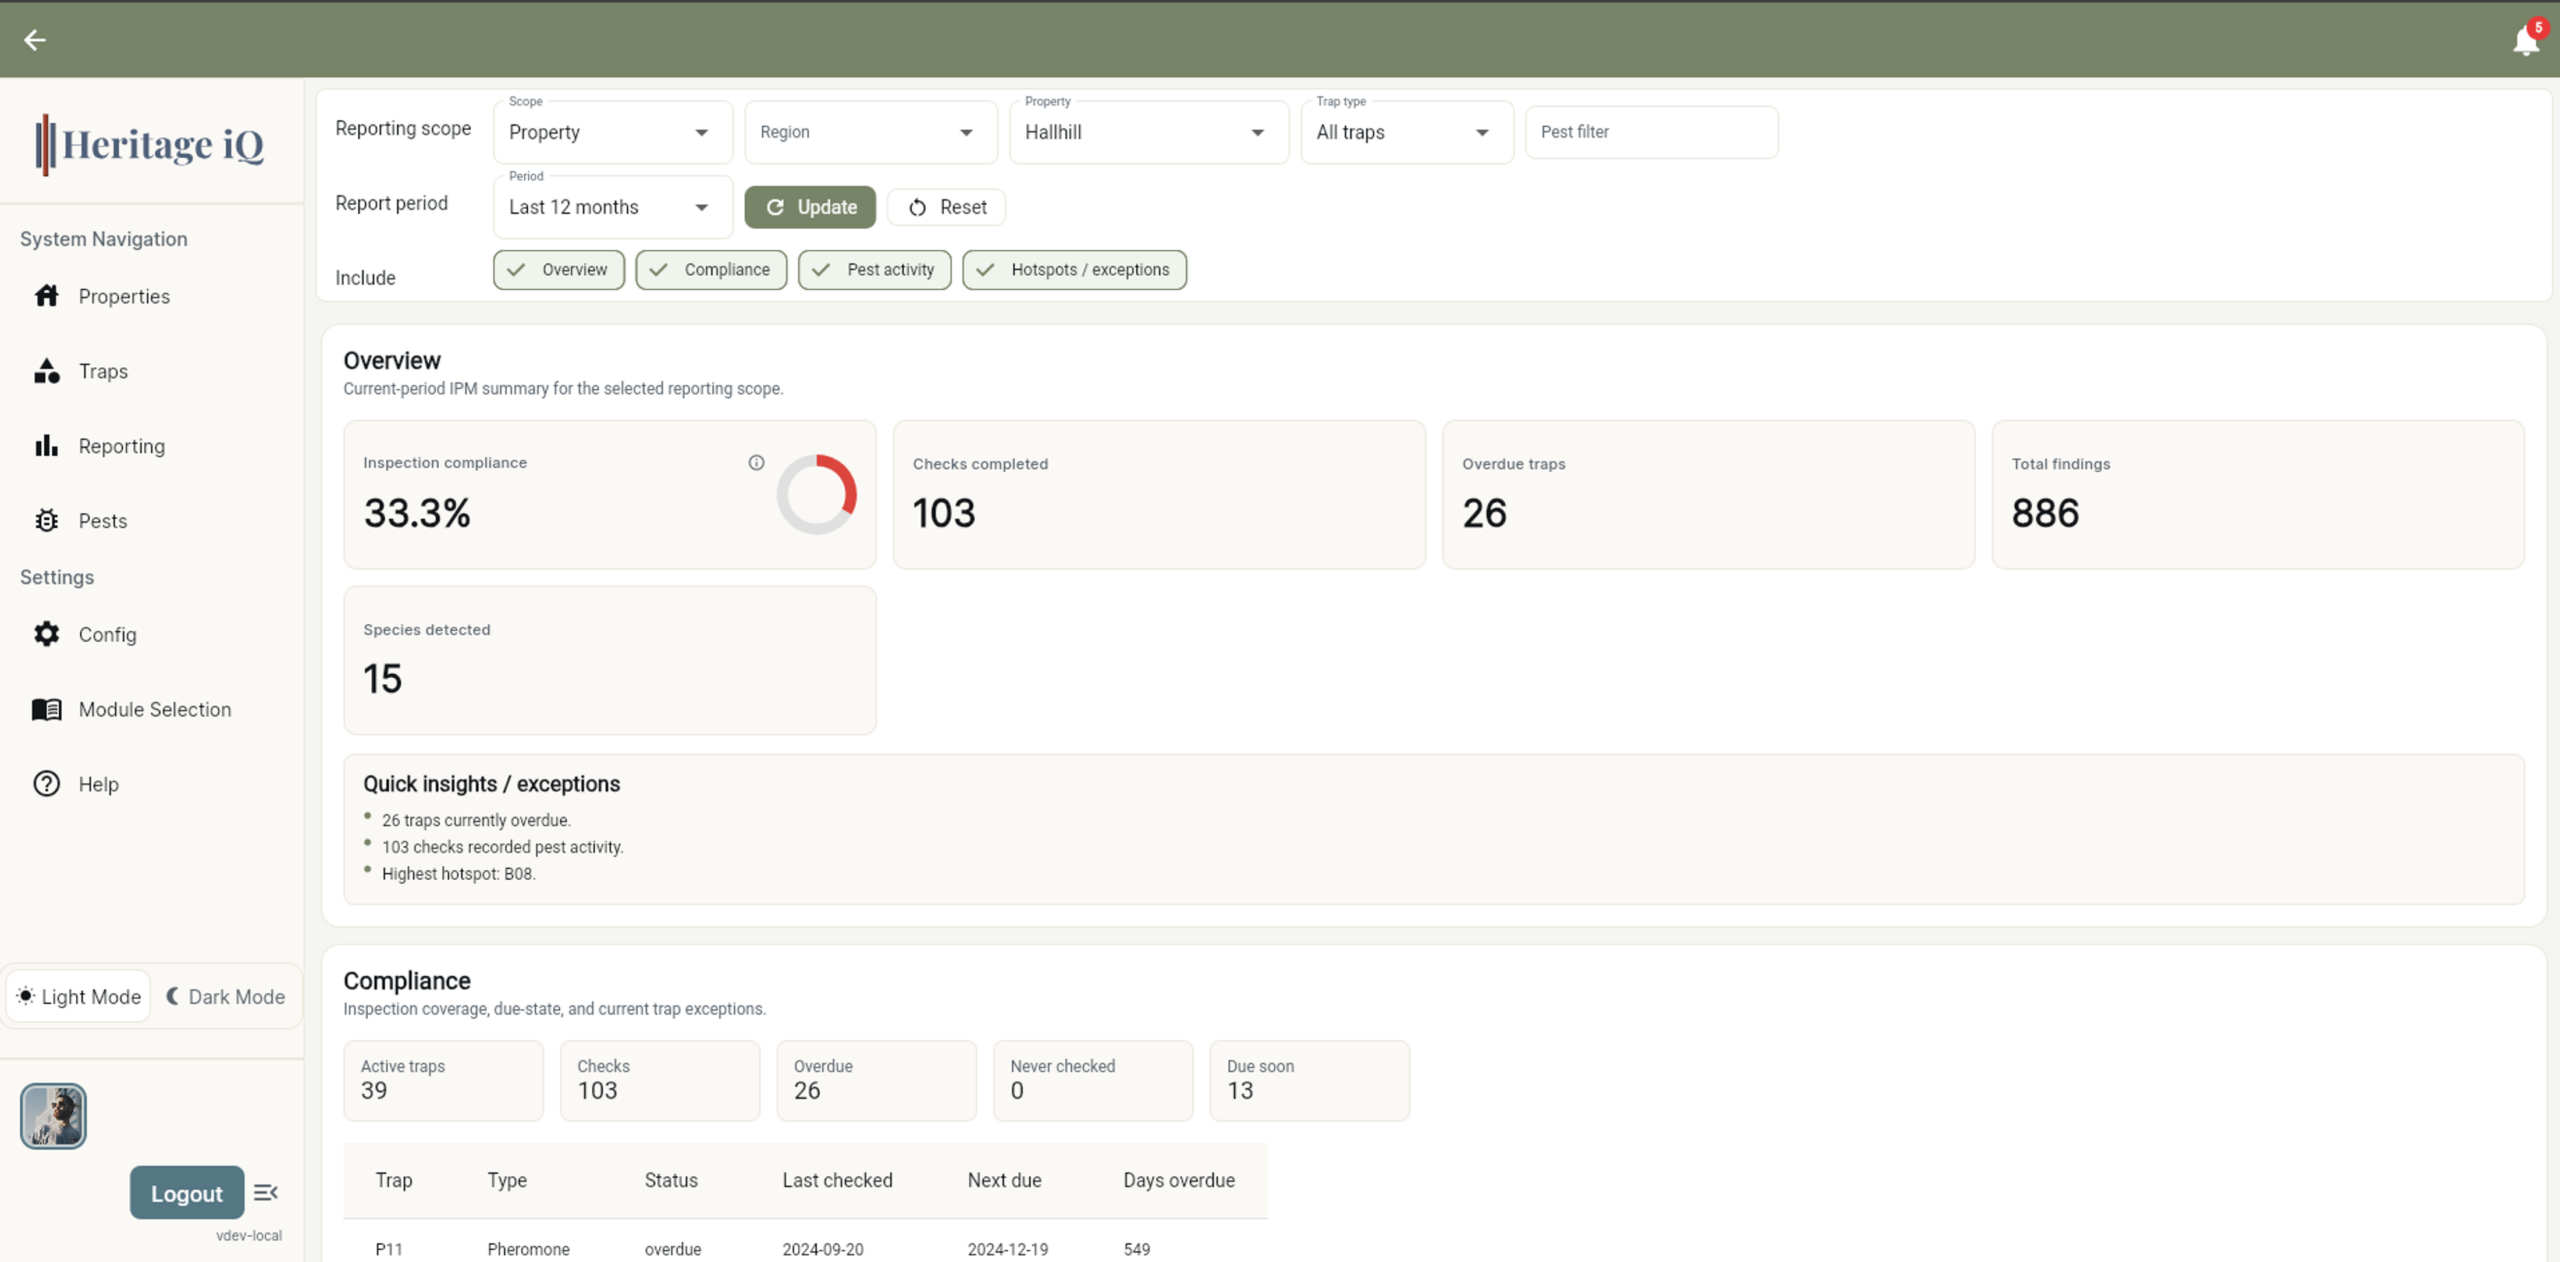The width and height of the screenshot is (2560, 1262).
Task: Click the Due soon 13 tile
Action: point(1310,1080)
